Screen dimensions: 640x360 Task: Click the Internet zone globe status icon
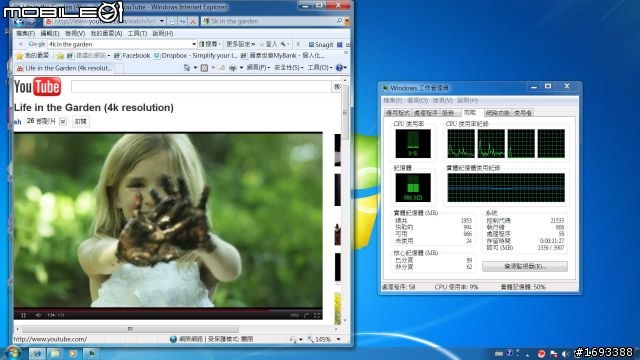173,339
